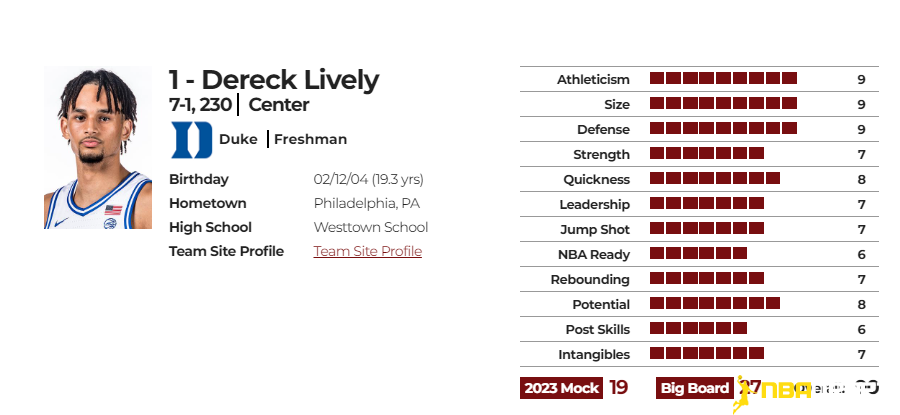The height and width of the screenshot is (415, 900).
Task: Click the Athleticism rating bar
Action: point(723,79)
